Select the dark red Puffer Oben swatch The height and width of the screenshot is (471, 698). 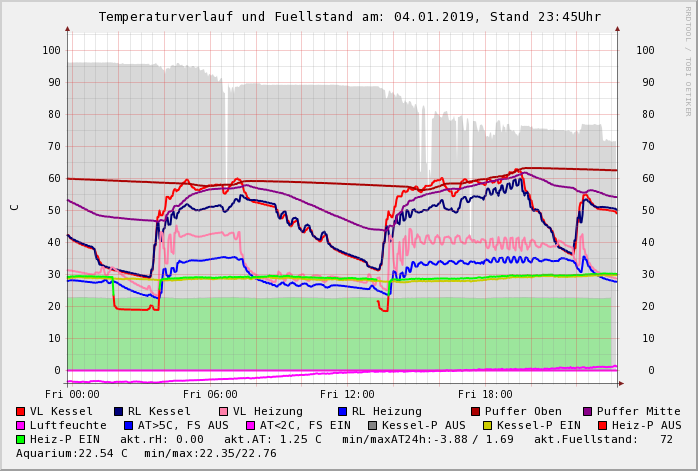pyautogui.click(x=475, y=411)
